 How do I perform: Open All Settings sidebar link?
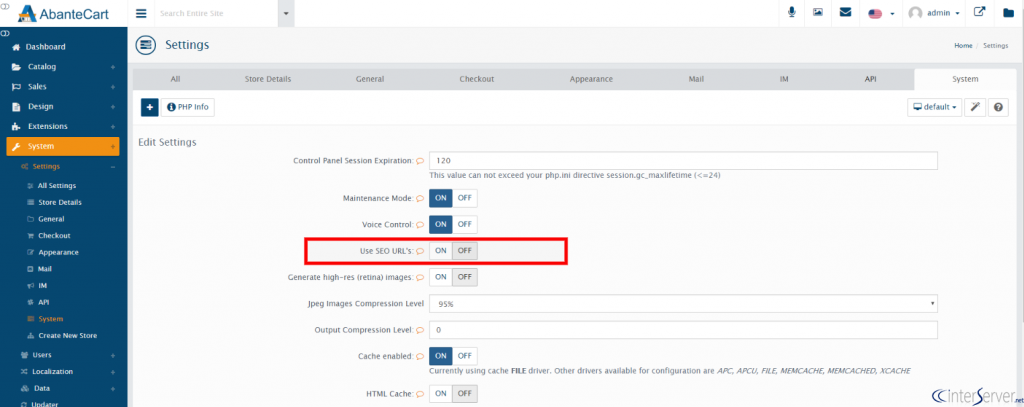click(57, 186)
